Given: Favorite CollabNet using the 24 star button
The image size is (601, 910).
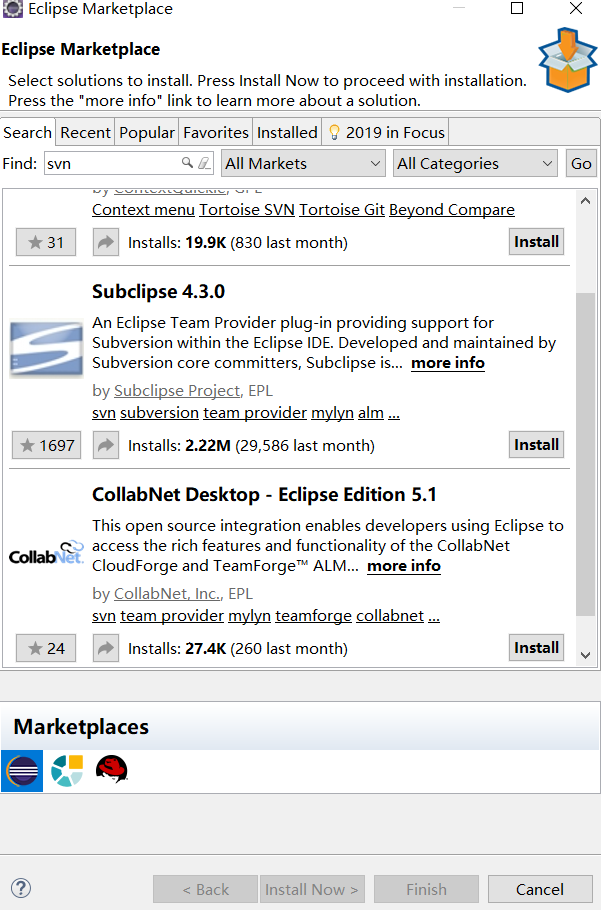Looking at the screenshot, I should click(46, 648).
